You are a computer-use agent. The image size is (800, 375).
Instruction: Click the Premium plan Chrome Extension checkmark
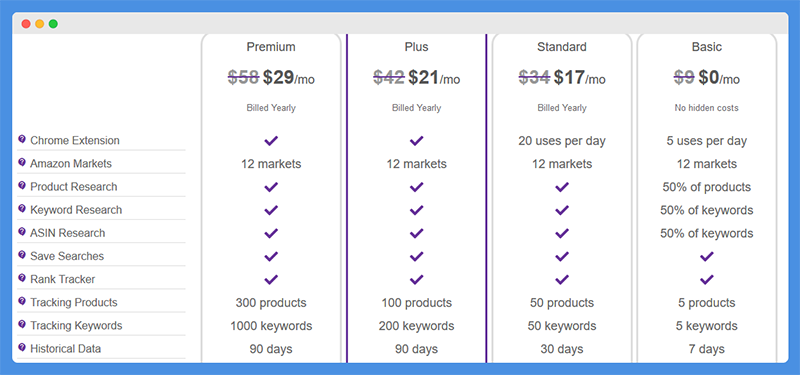(x=271, y=141)
